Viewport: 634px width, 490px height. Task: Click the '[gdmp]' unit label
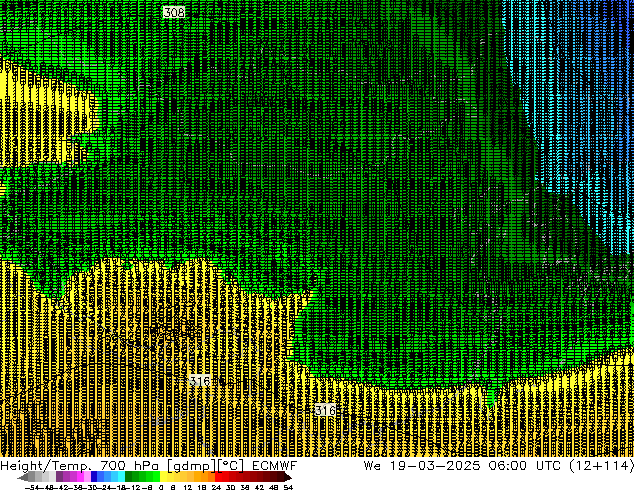tap(192, 466)
